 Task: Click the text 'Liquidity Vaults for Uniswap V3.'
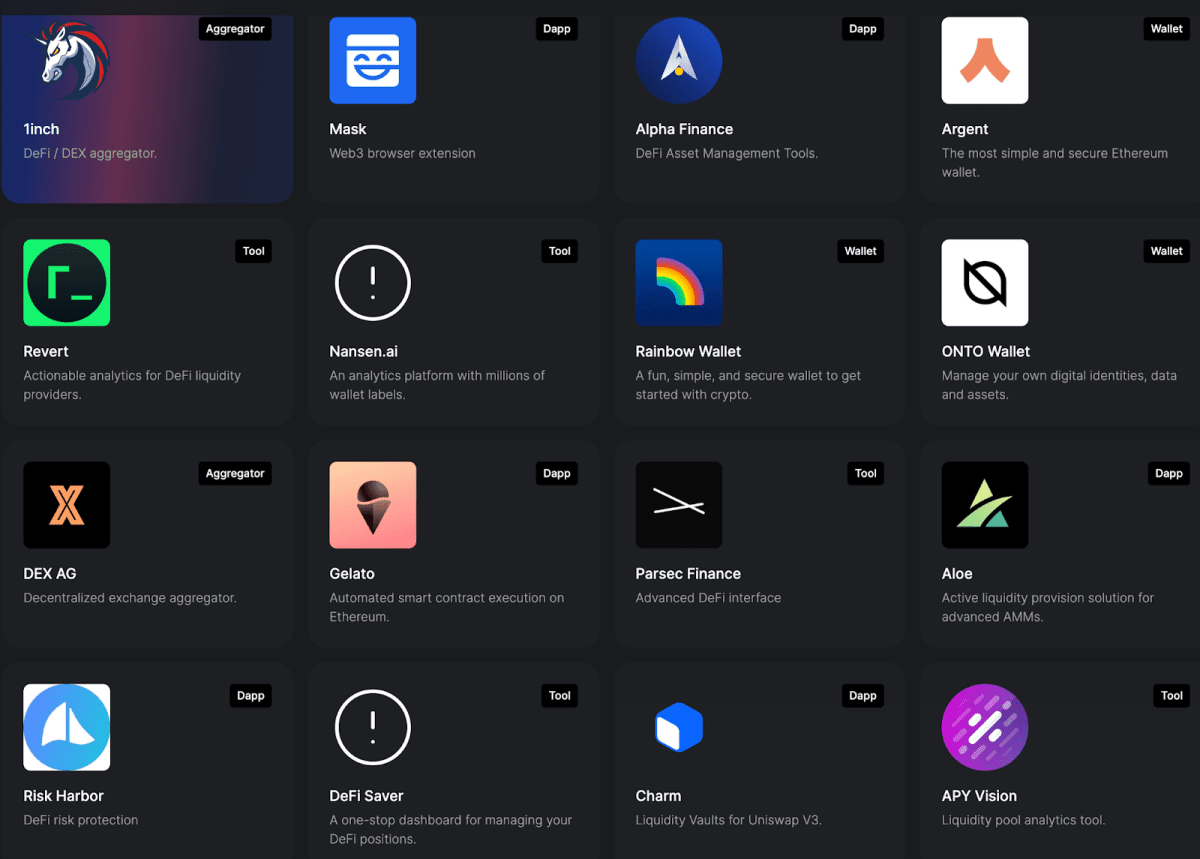(729, 819)
